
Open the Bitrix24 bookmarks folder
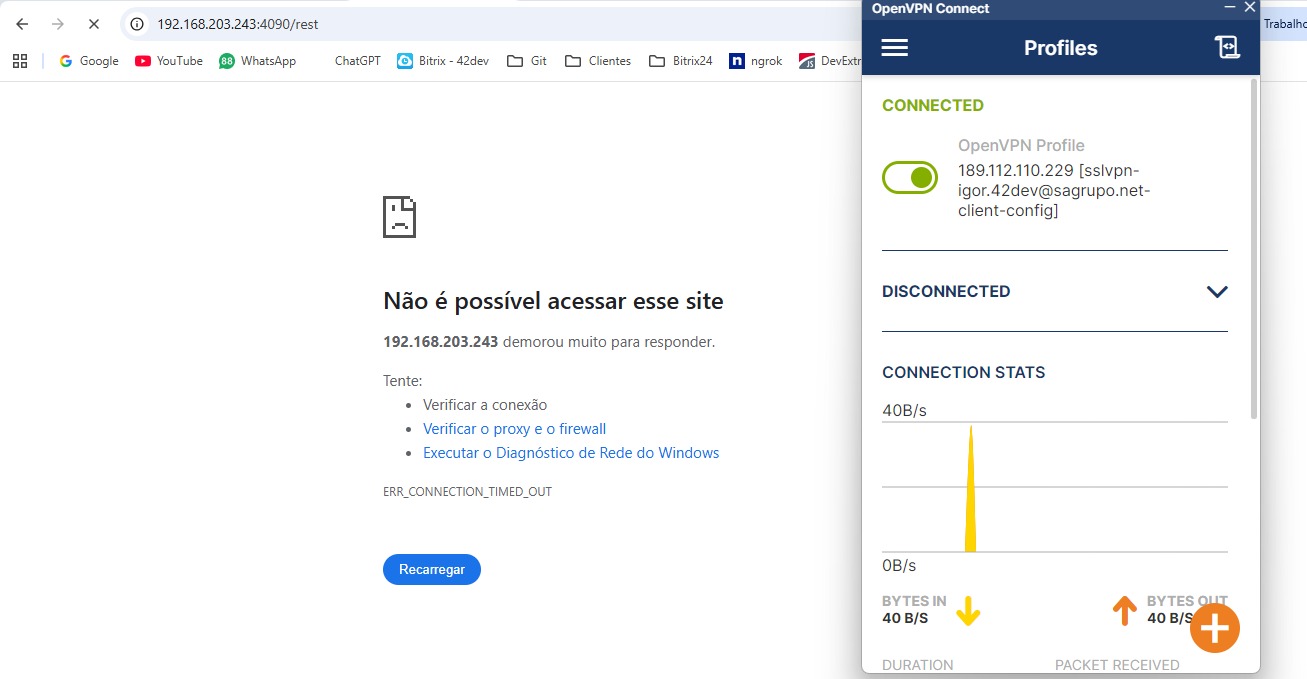tap(681, 61)
